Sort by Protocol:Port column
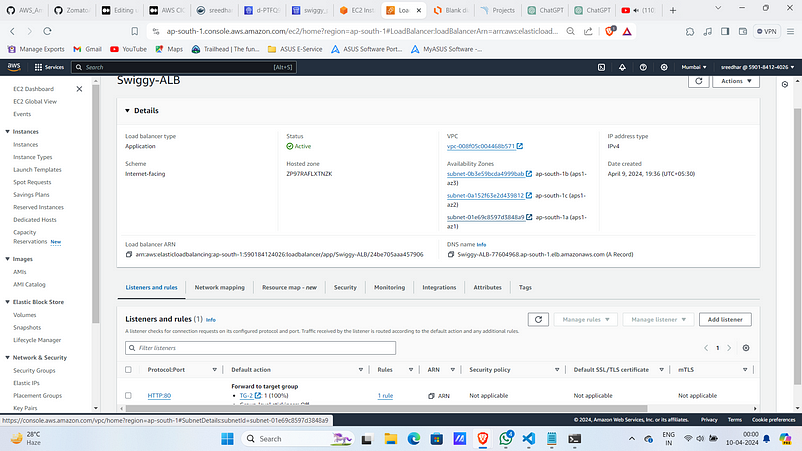 click(x=214, y=370)
